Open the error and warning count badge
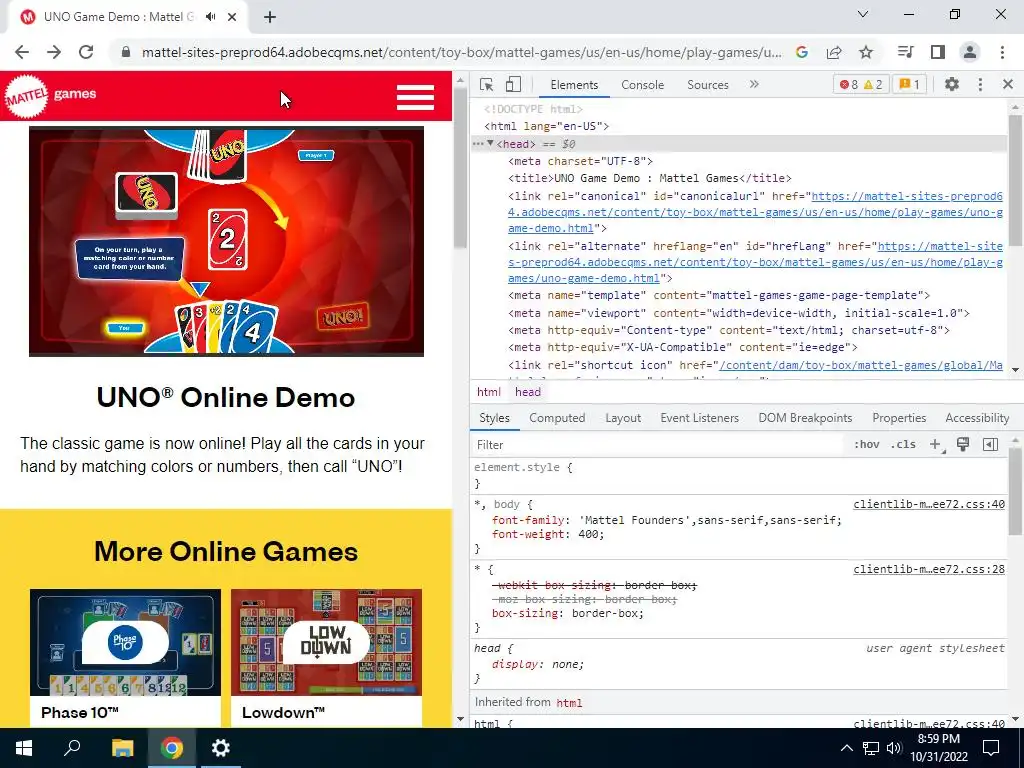 861,84
